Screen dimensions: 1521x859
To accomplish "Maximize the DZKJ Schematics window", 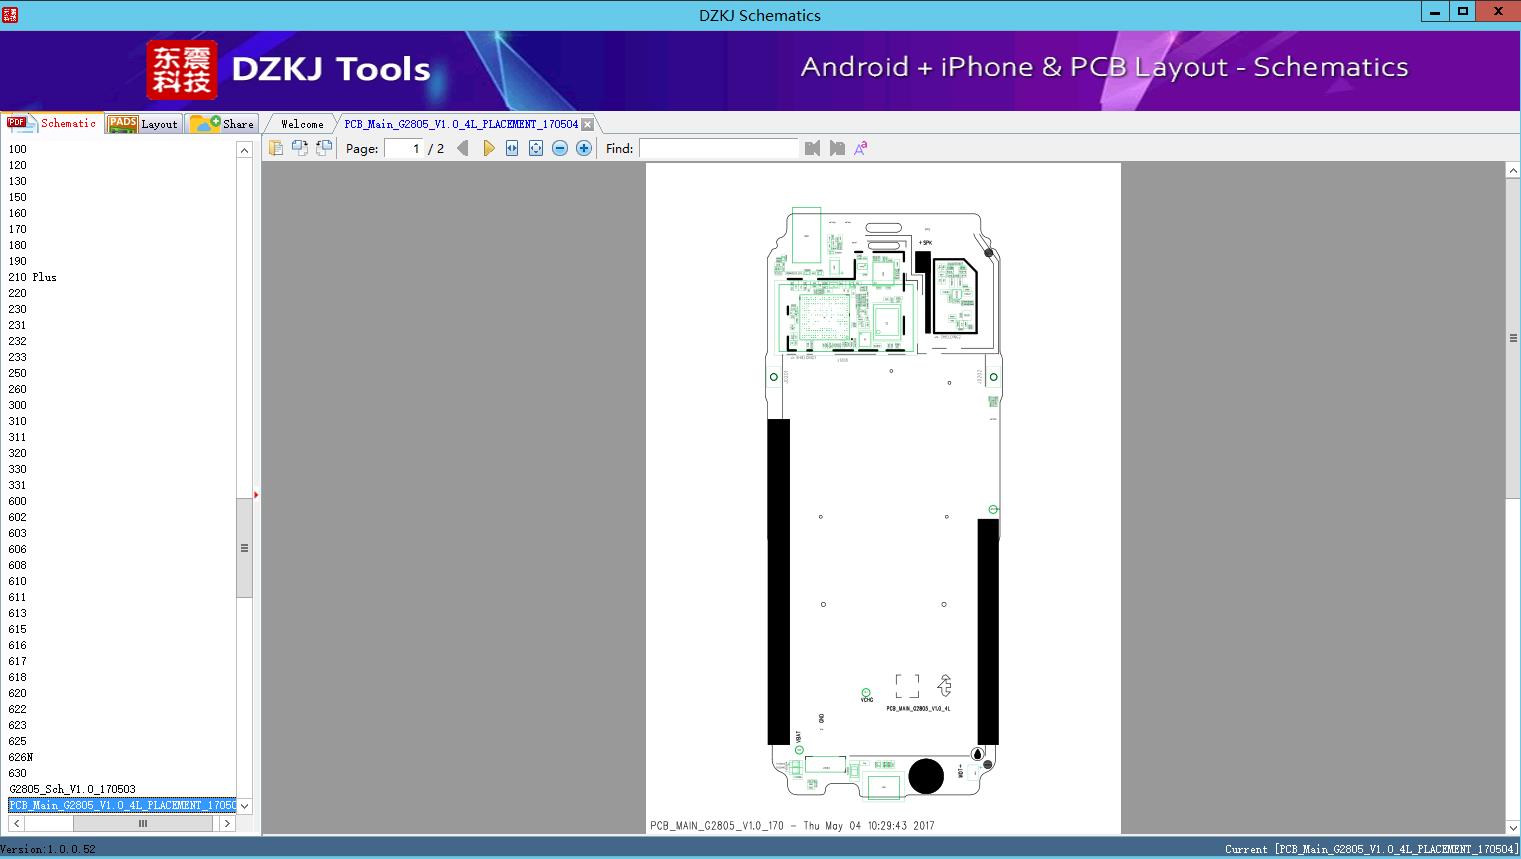I will tap(1463, 12).
